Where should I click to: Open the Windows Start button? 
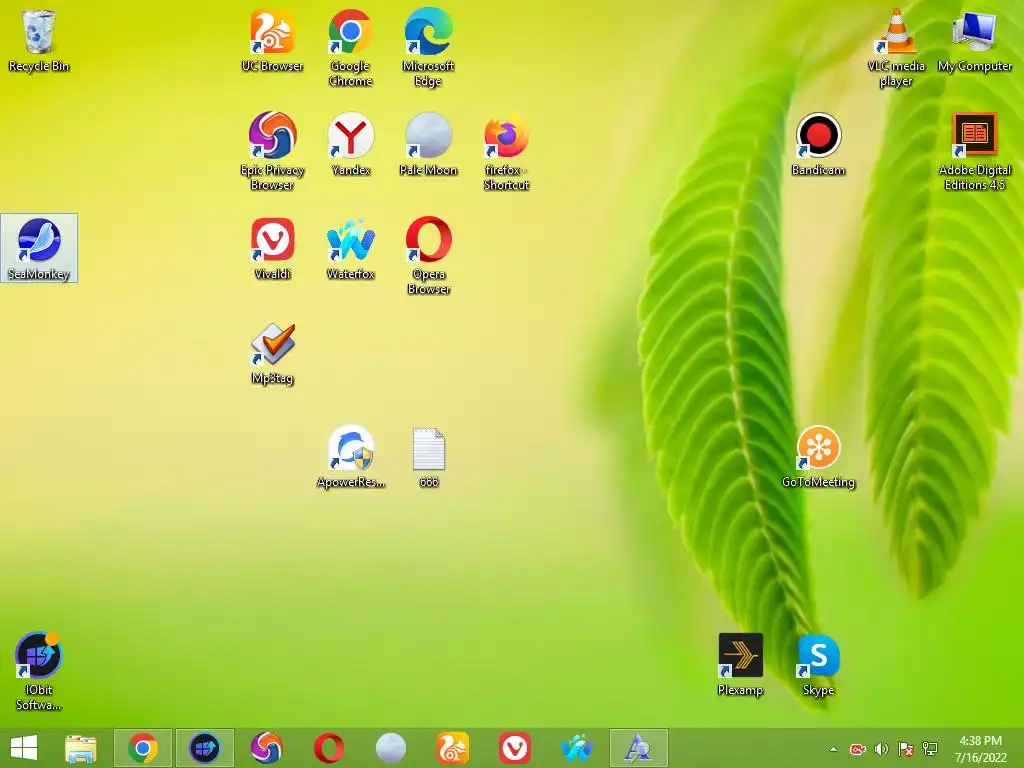click(24, 748)
